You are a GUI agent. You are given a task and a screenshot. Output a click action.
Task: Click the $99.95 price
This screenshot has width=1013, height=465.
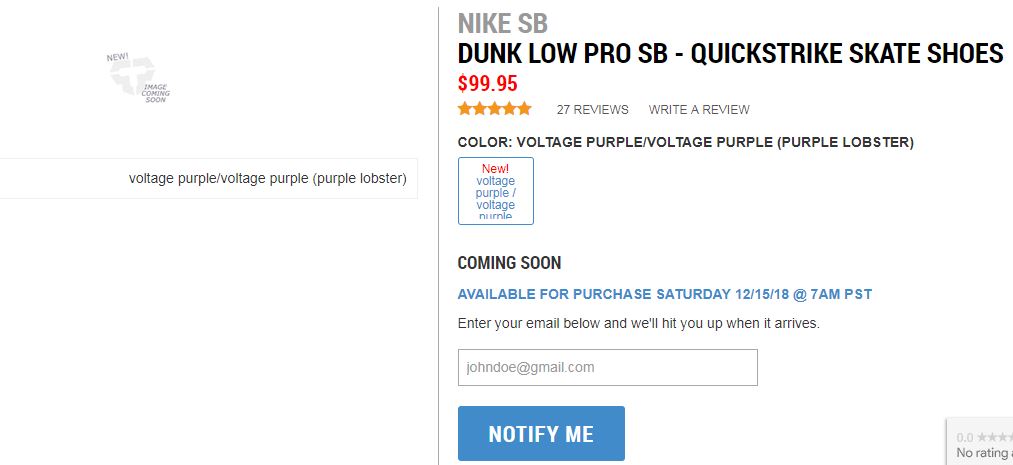(x=487, y=84)
